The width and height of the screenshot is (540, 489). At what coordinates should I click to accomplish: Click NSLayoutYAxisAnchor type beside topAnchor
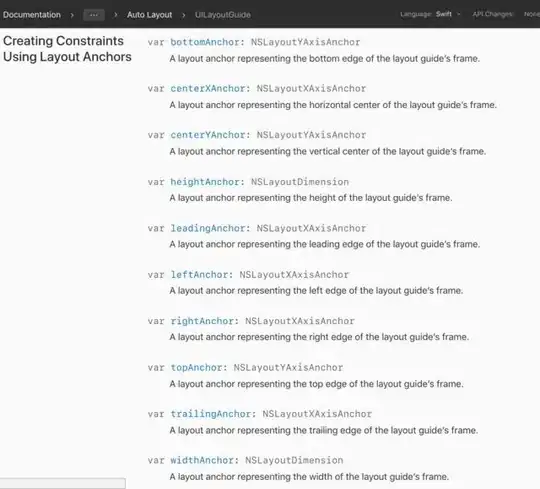coord(288,367)
